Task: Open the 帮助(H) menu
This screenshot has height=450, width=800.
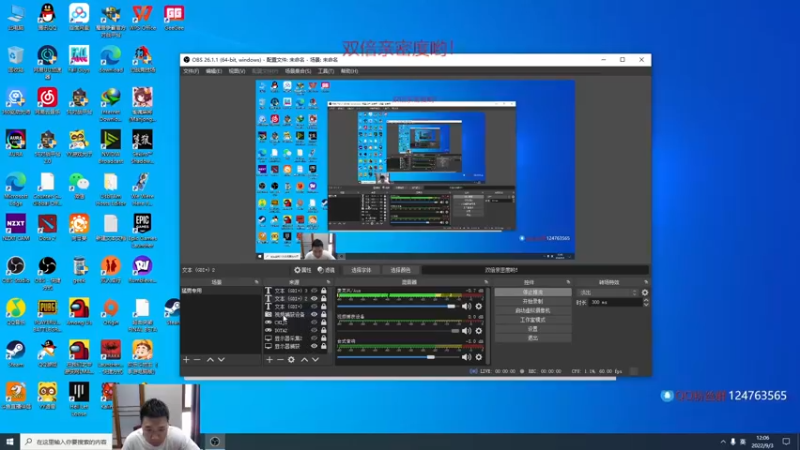Action: (349, 71)
